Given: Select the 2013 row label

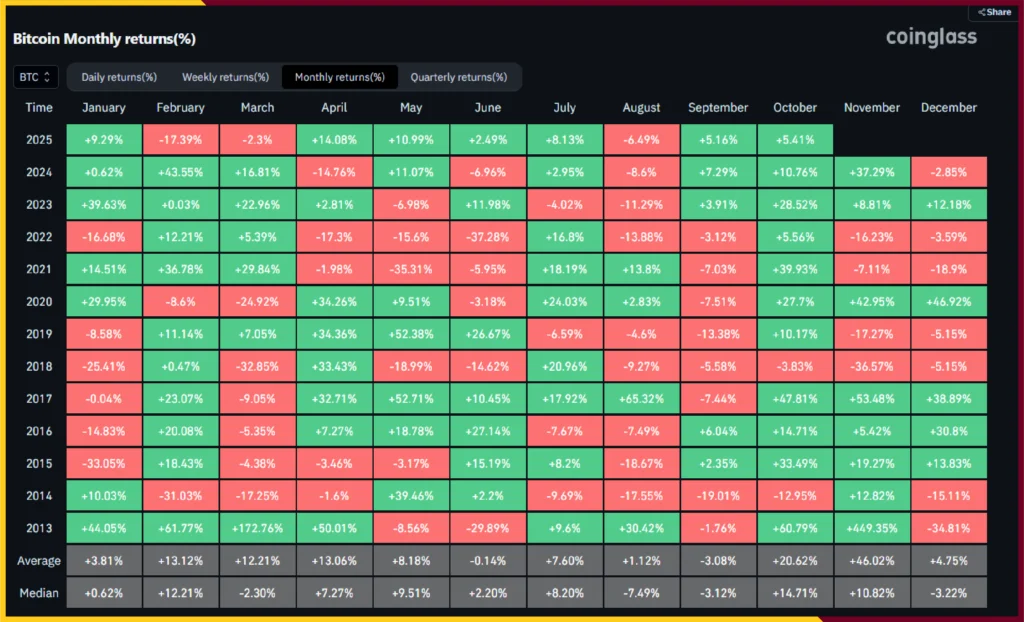Looking at the screenshot, I should click(39, 528).
